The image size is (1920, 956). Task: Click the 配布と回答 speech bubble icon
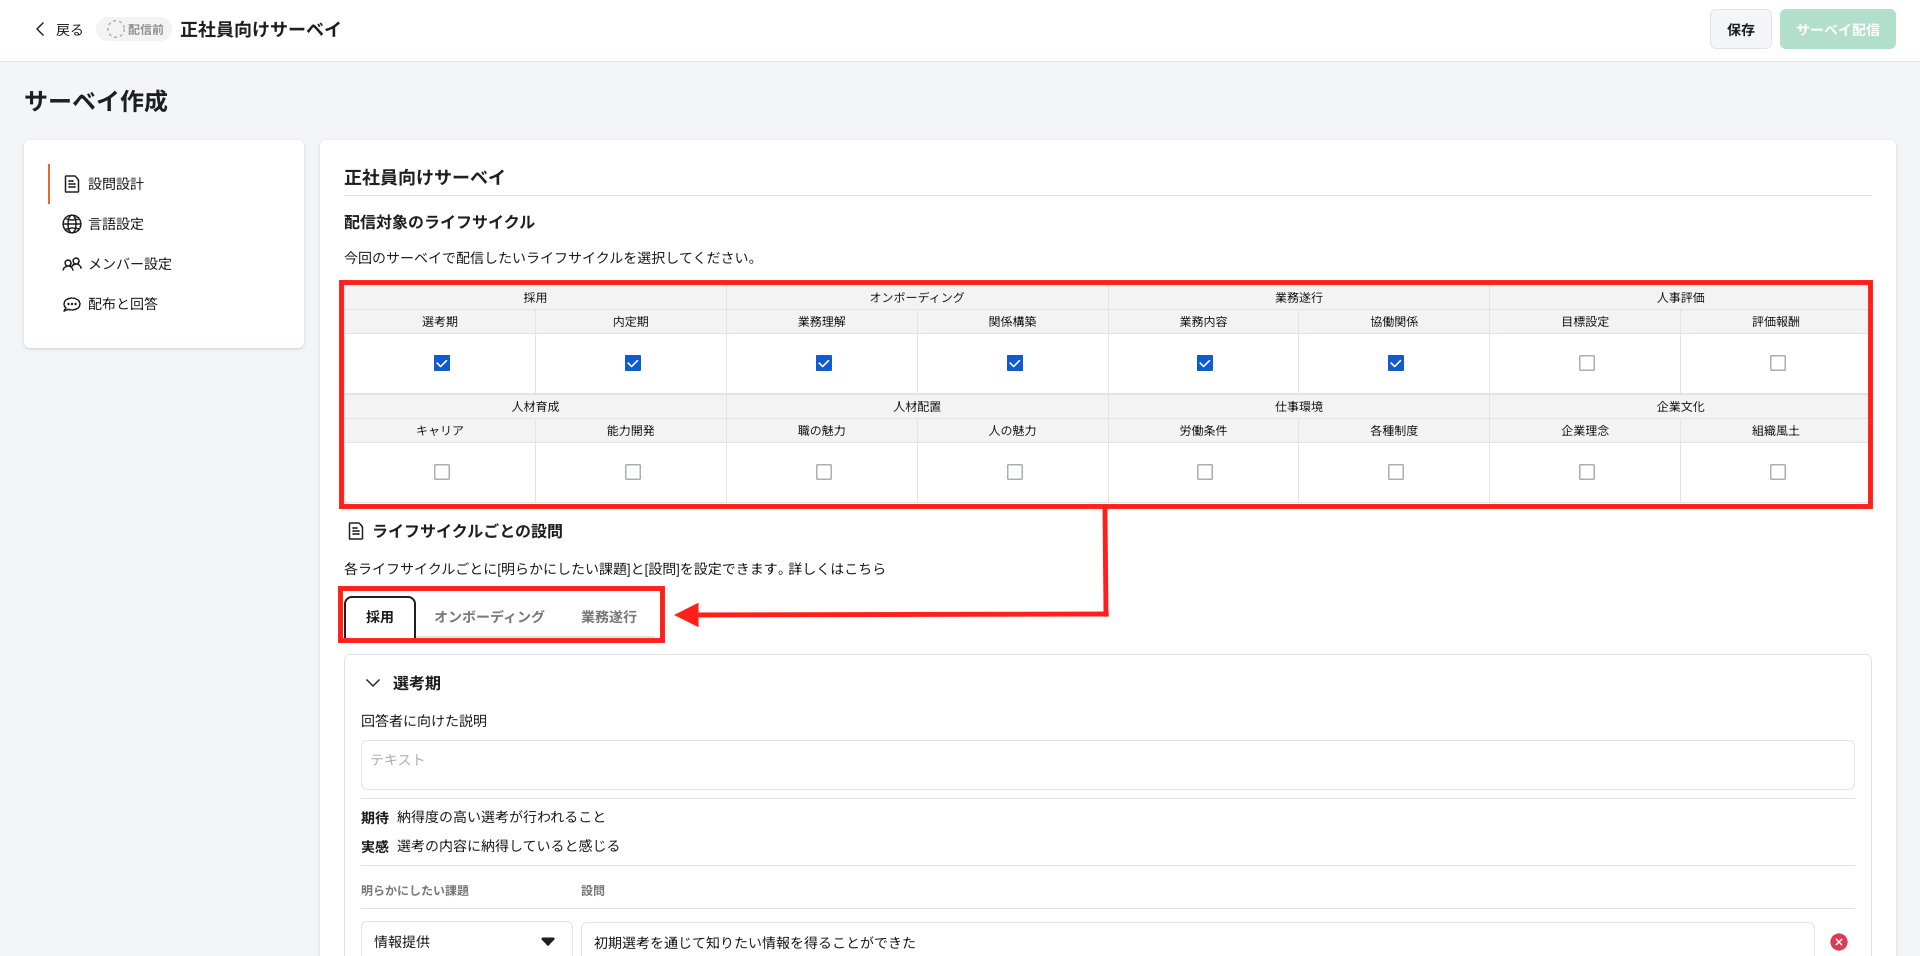click(x=72, y=304)
